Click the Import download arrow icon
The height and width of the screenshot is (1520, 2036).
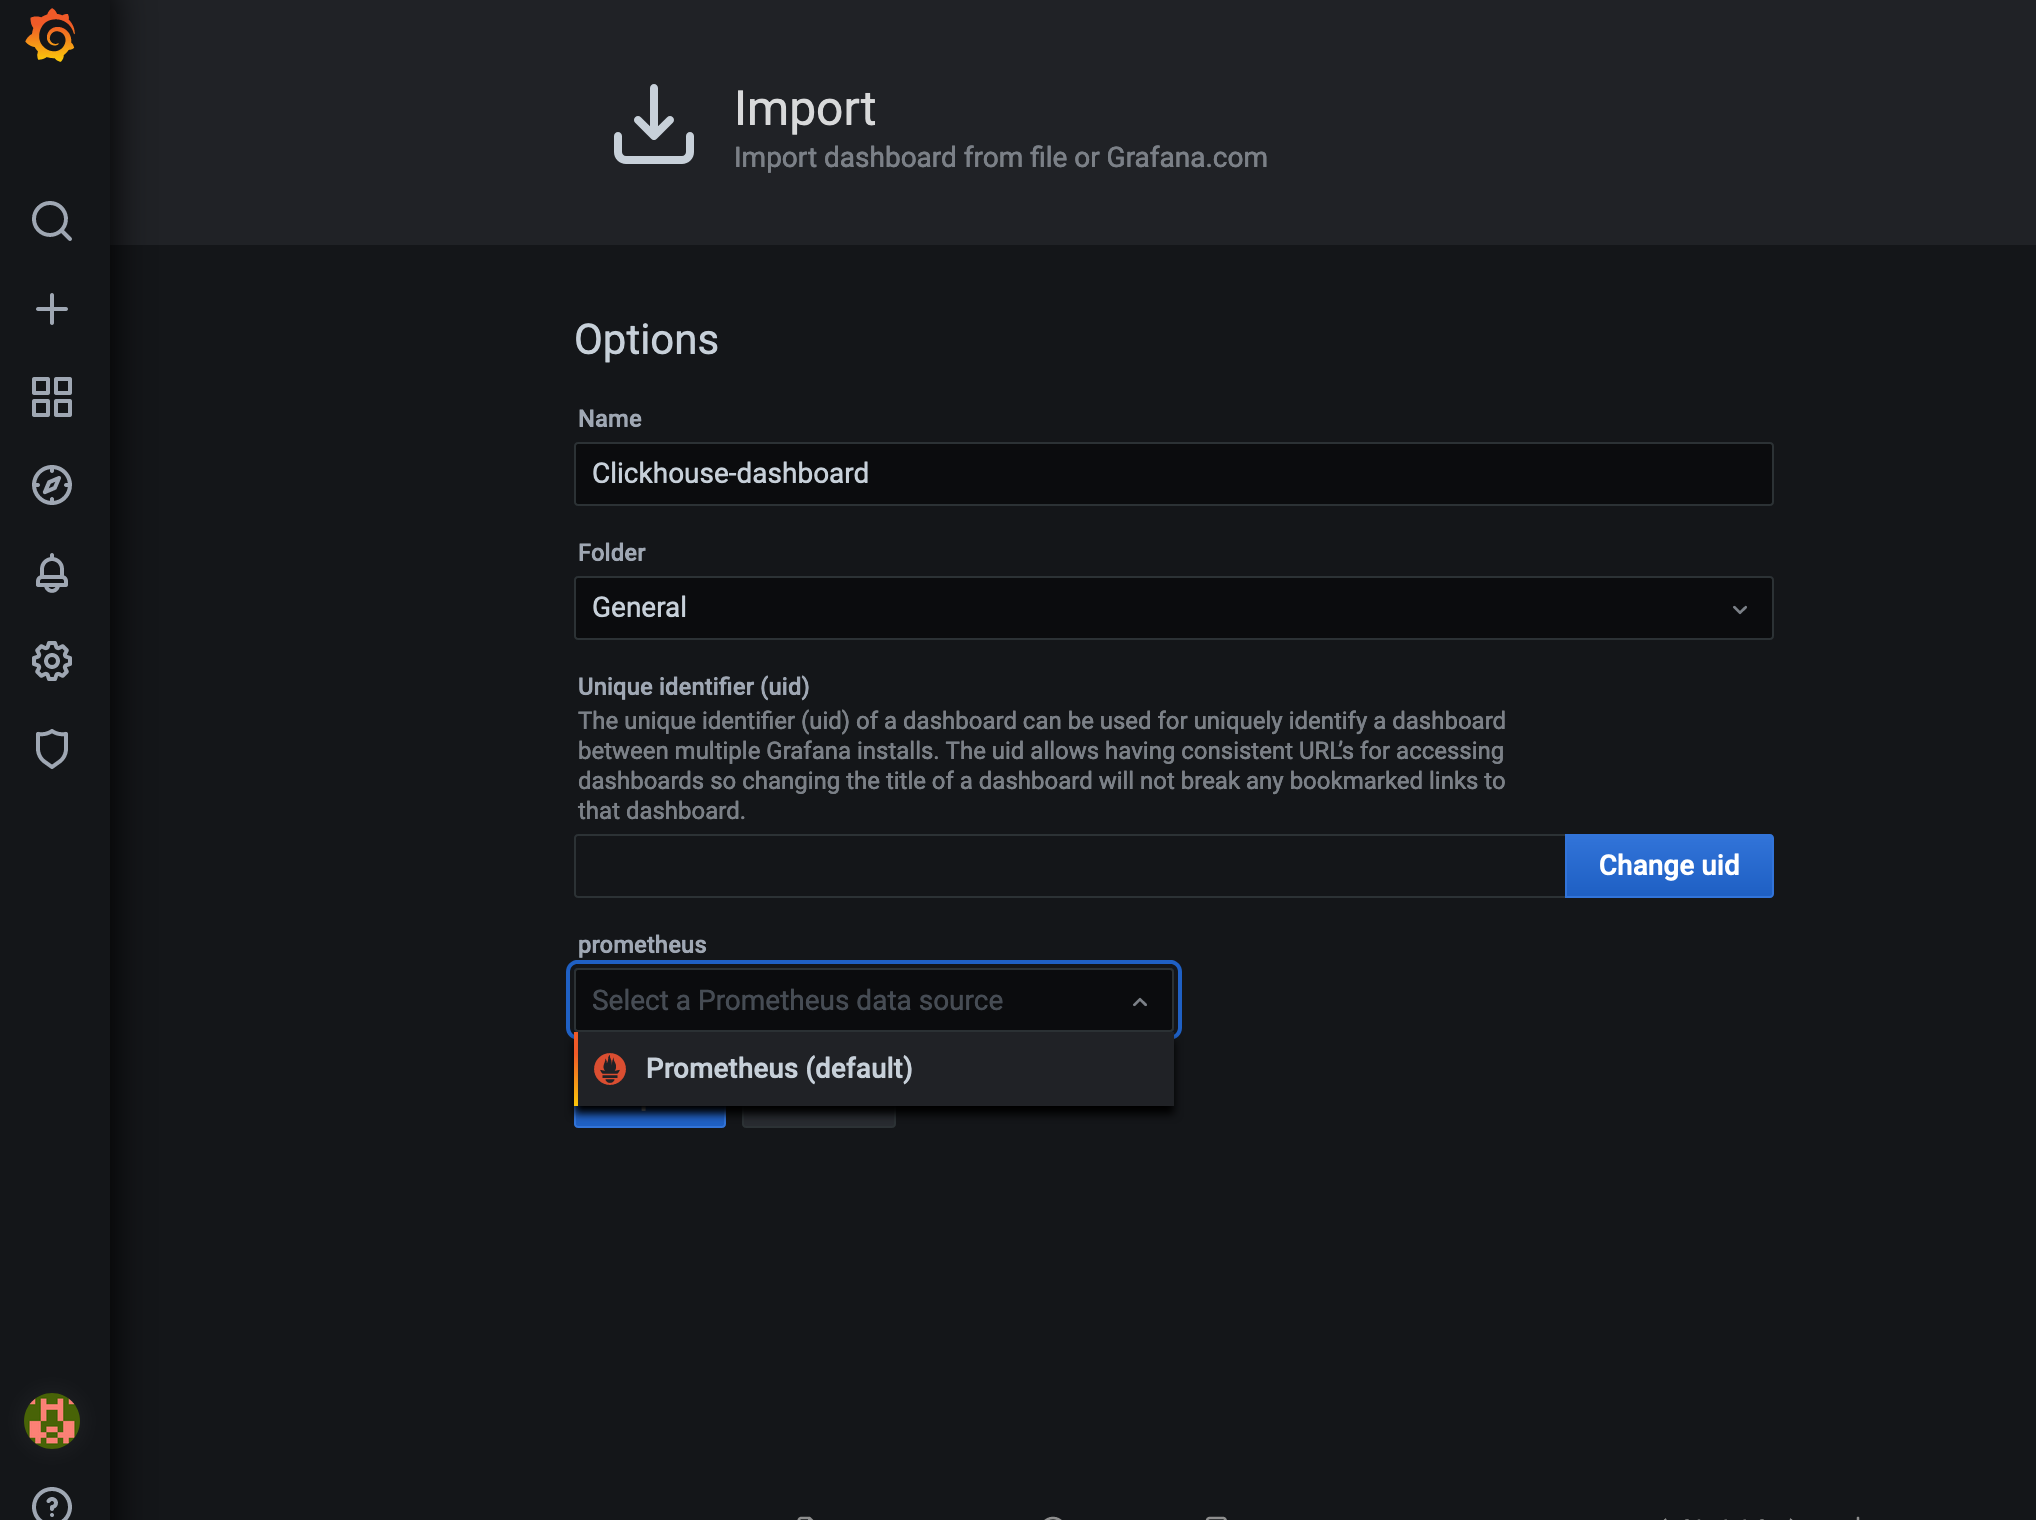click(x=654, y=124)
